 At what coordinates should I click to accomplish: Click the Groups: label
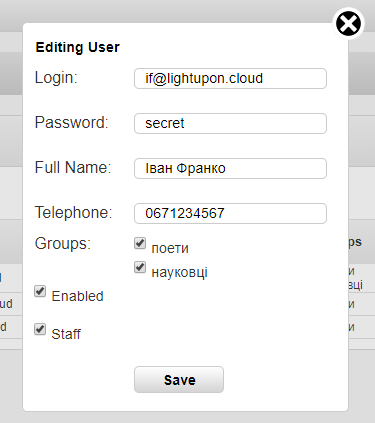click(x=63, y=244)
